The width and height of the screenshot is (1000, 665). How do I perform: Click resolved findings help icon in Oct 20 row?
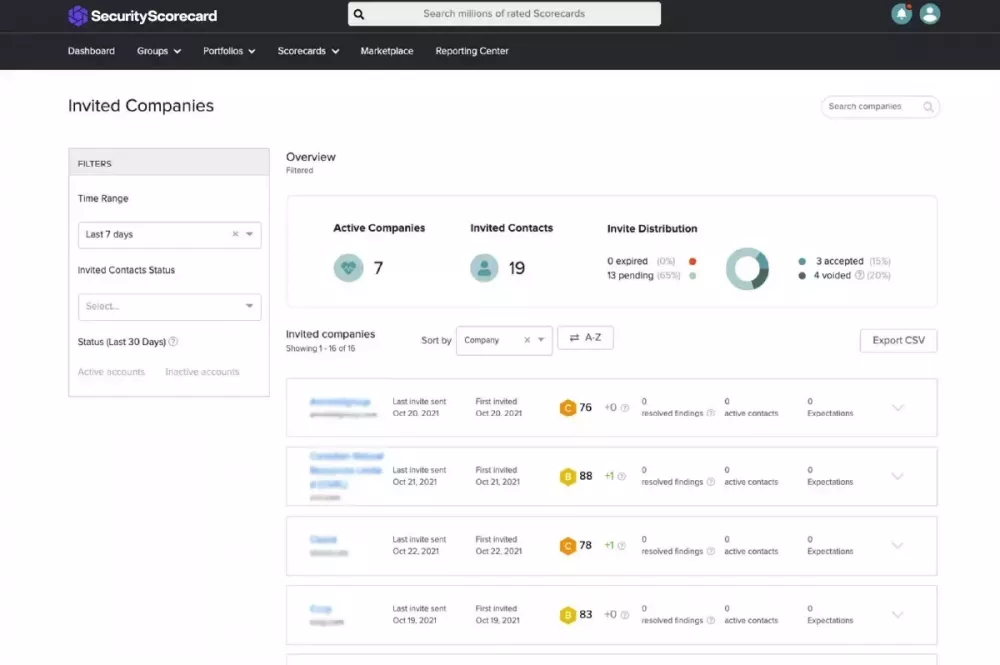(x=710, y=413)
